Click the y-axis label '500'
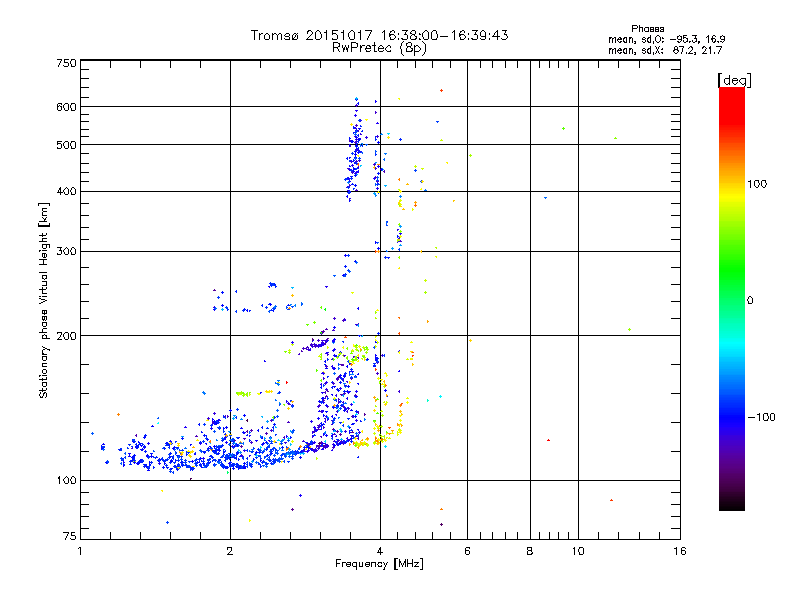800x600 pixels. (x=66, y=145)
